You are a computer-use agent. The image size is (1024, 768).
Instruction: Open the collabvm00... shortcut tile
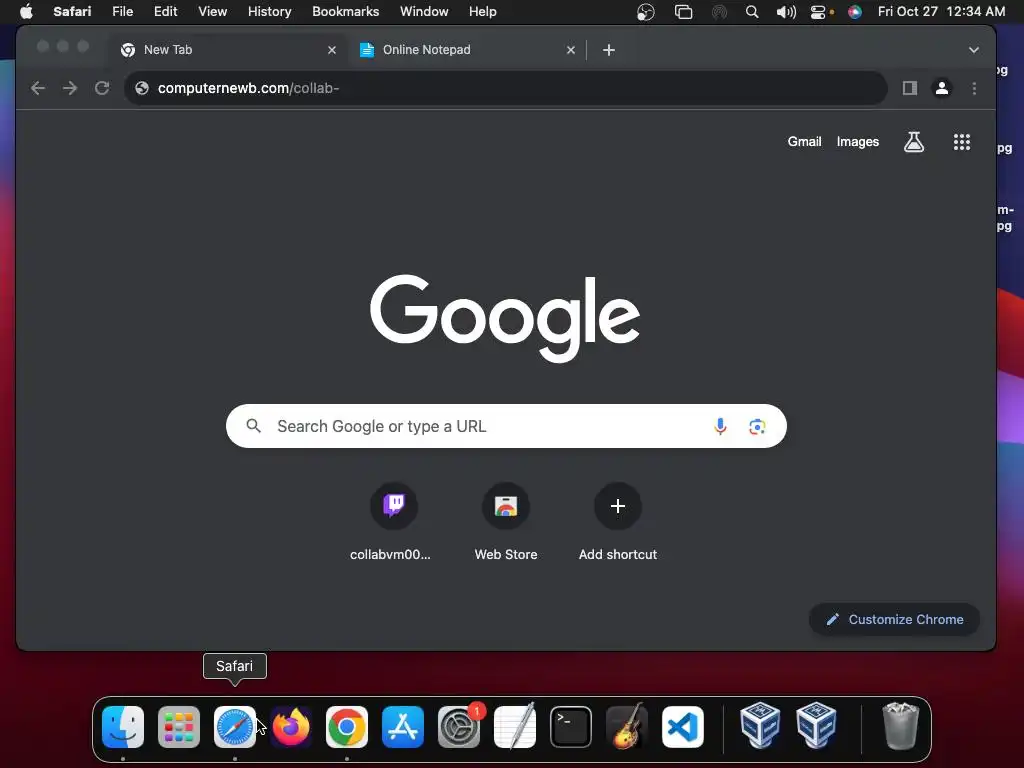(x=391, y=521)
